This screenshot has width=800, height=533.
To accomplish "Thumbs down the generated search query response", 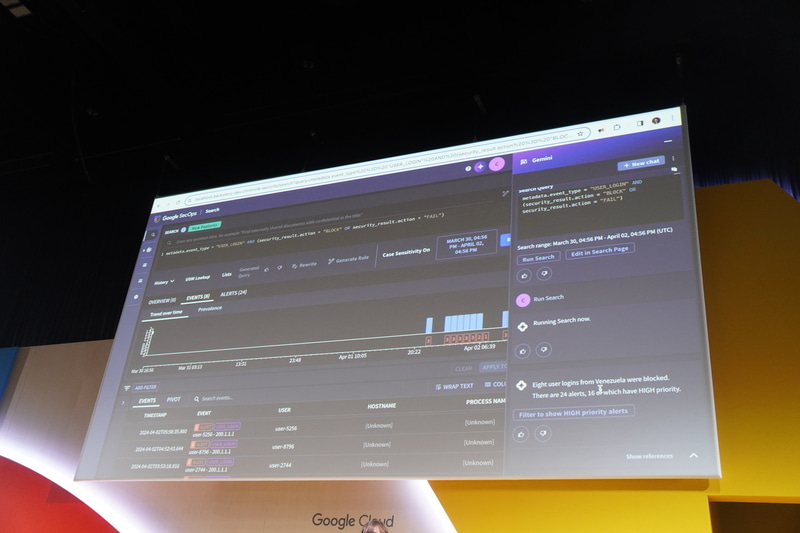I will 544,274.
